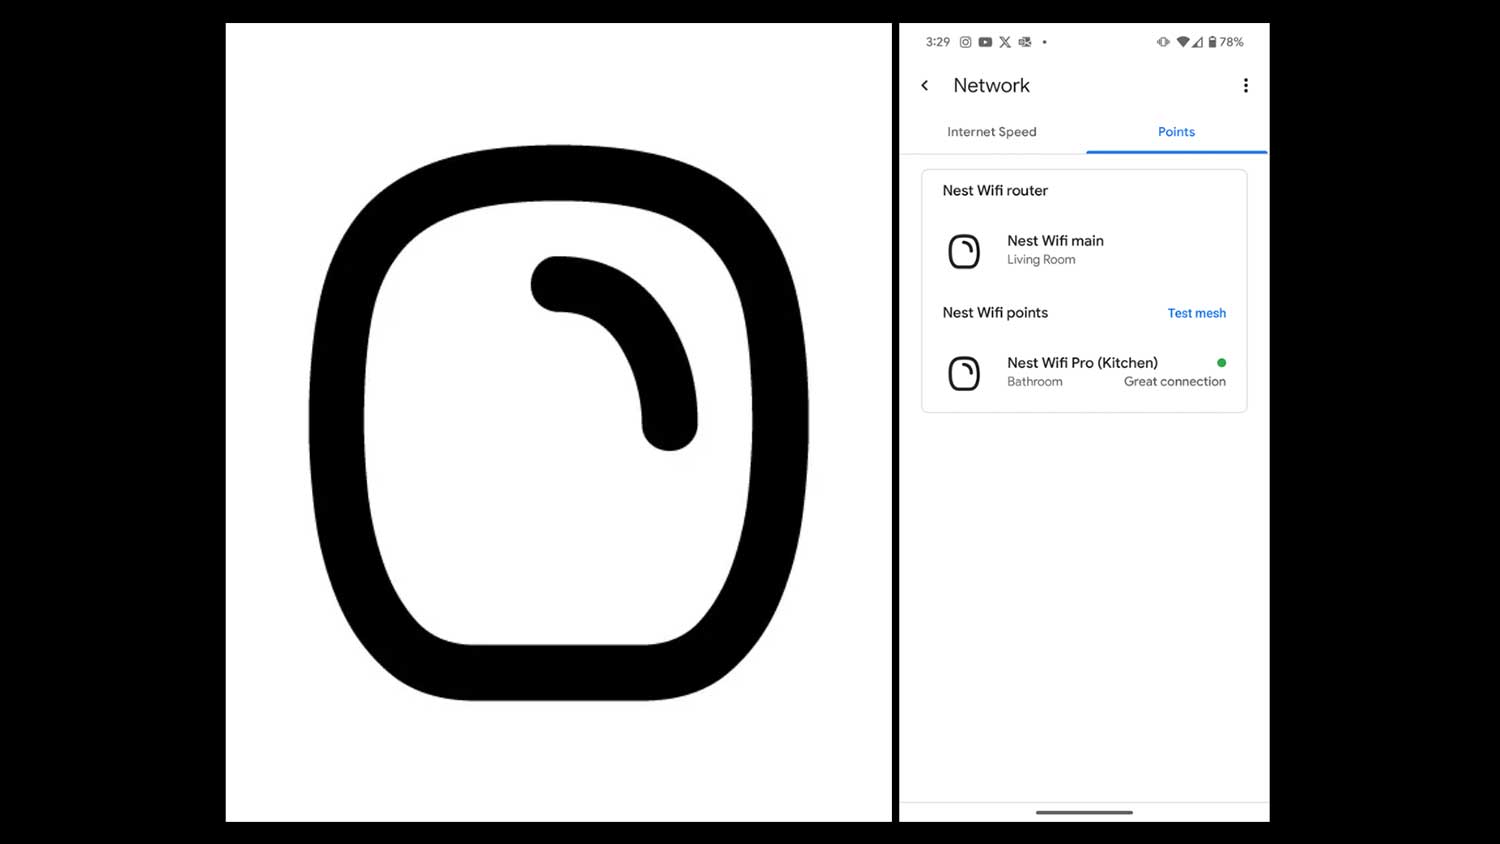Tap the battery icon showing 78%
This screenshot has width=1500, height=844.
click(1212, 42)
